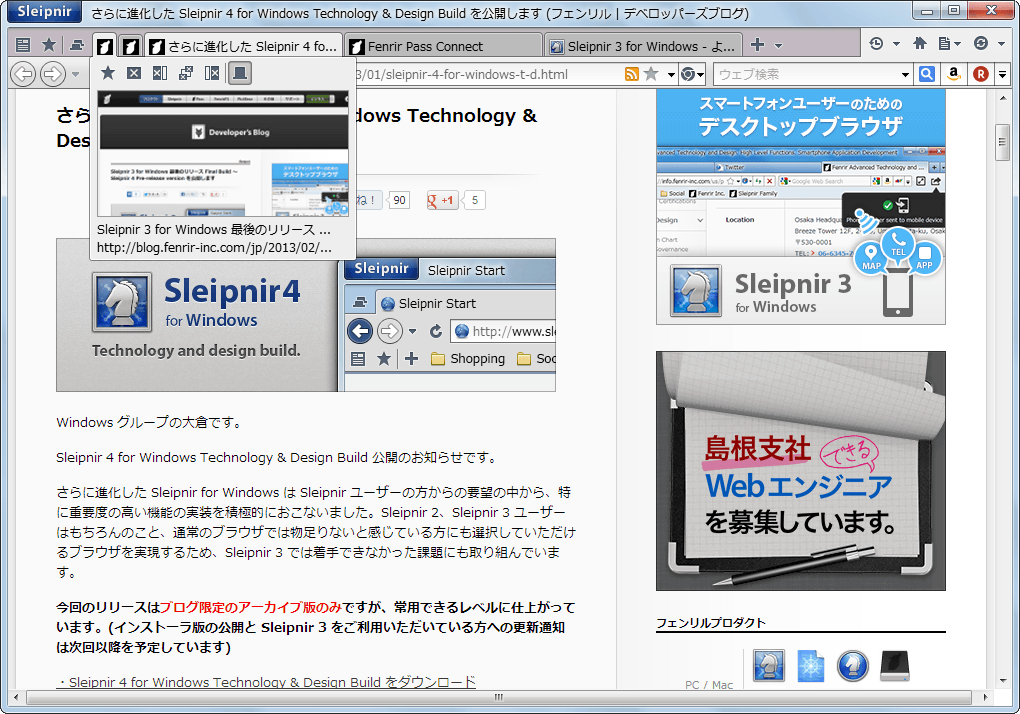1020x714 pixels.
Task: Click the vertical scrollbar thumb
Action: coord(1002,140)
